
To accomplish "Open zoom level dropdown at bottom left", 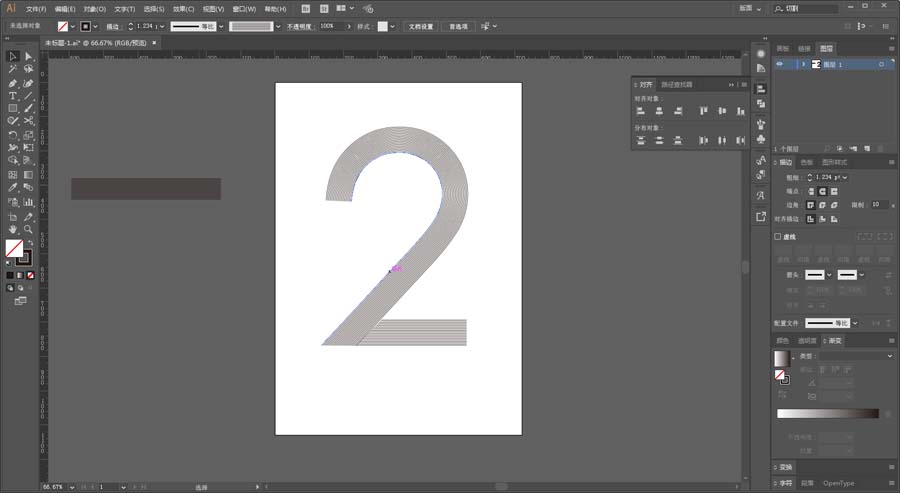I will click(72, 487).
